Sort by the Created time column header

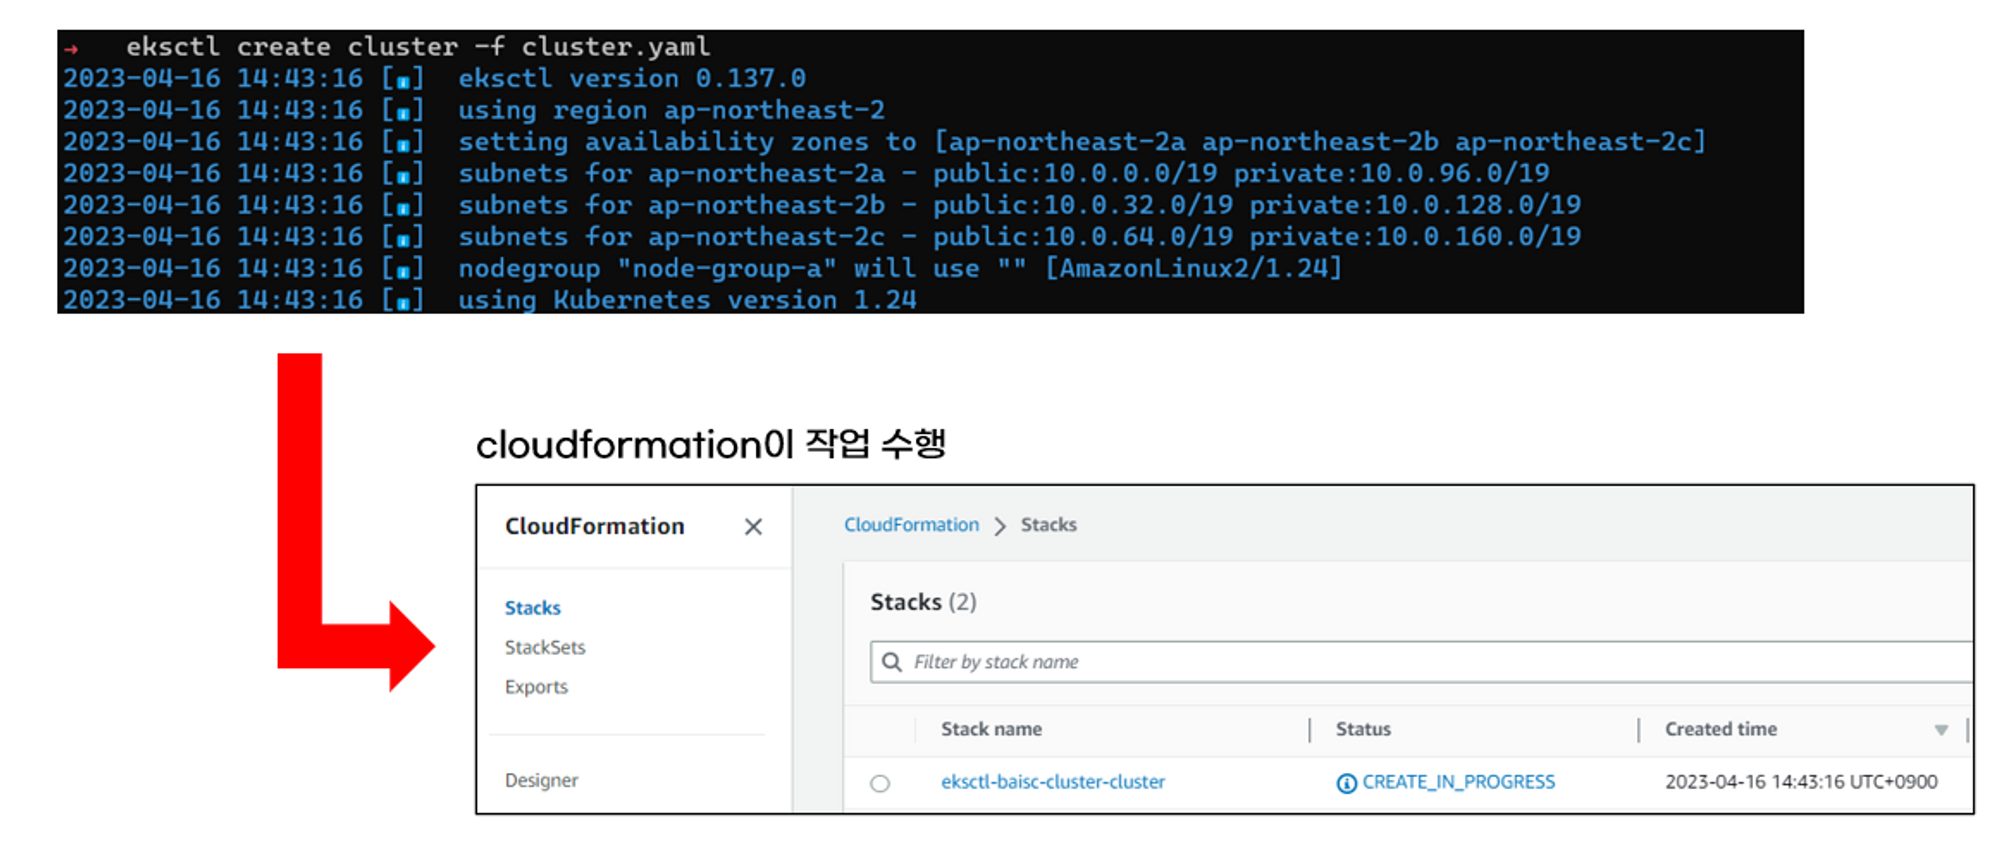pyautogui.click(x=1720, y=729)
